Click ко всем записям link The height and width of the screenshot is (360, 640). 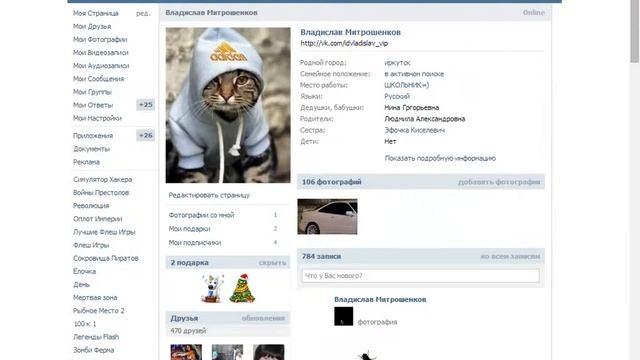coord(510,256)
